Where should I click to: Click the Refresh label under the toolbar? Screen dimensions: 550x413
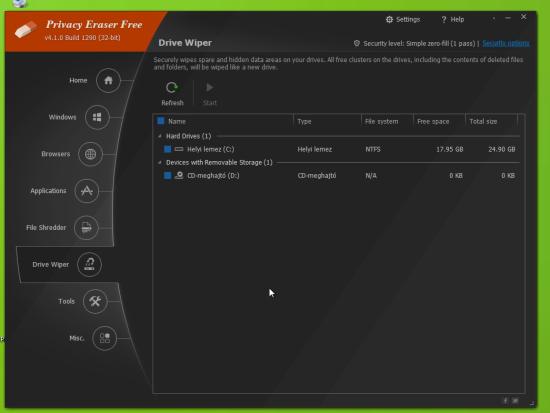[172, 103]
